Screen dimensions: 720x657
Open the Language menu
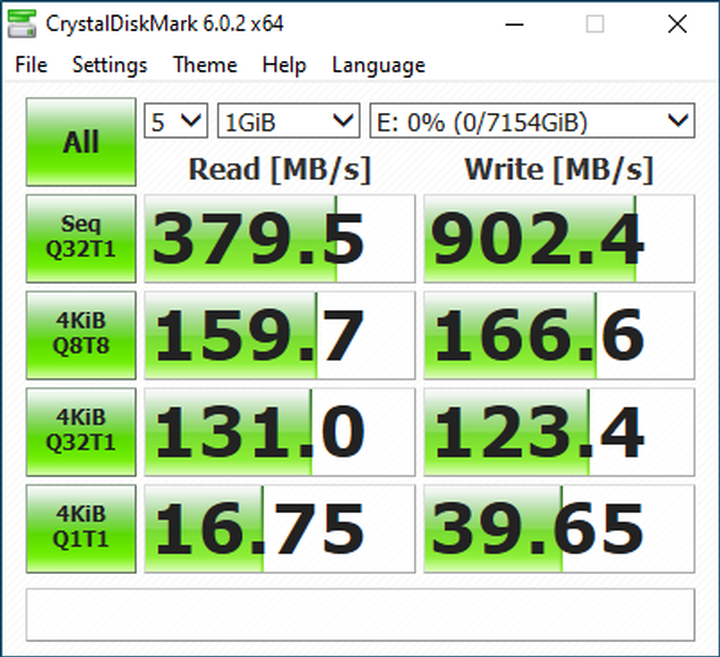(378, 65)
